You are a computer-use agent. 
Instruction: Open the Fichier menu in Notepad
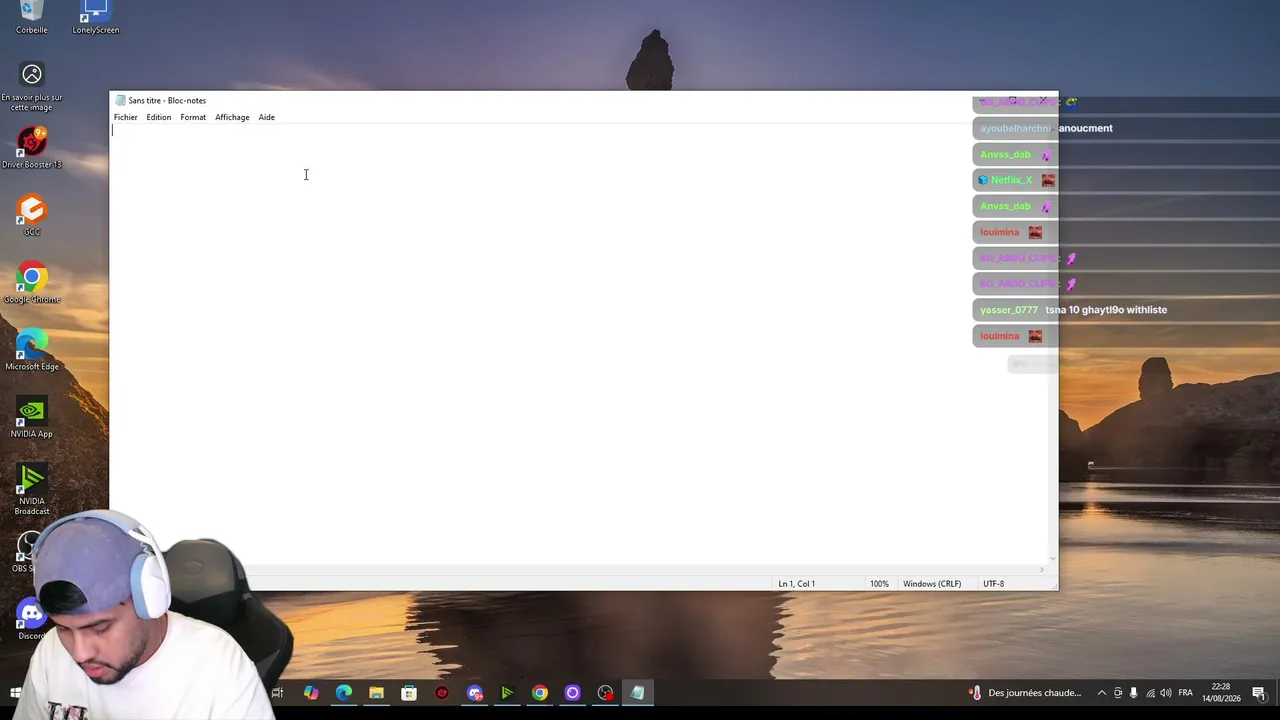[125, 117]
